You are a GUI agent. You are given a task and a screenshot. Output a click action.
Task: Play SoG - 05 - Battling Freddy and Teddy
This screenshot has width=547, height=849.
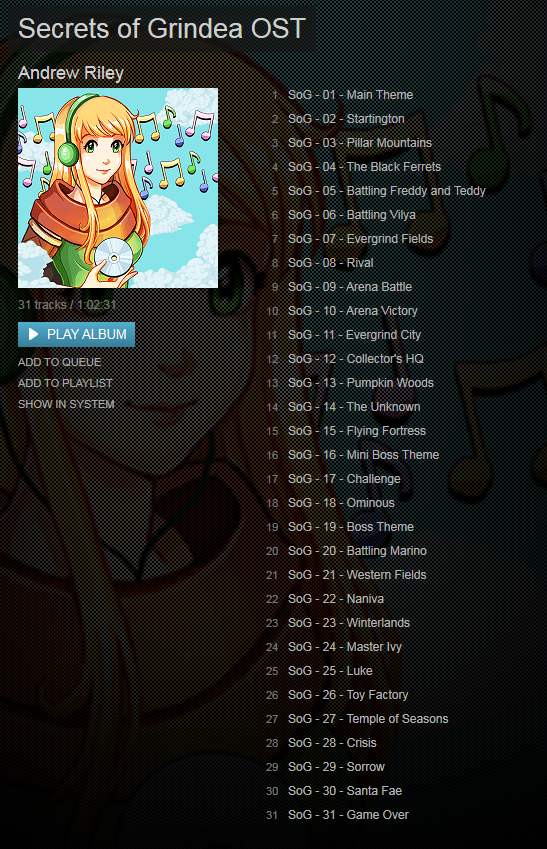pyautogui.click(x=387, y=191)
